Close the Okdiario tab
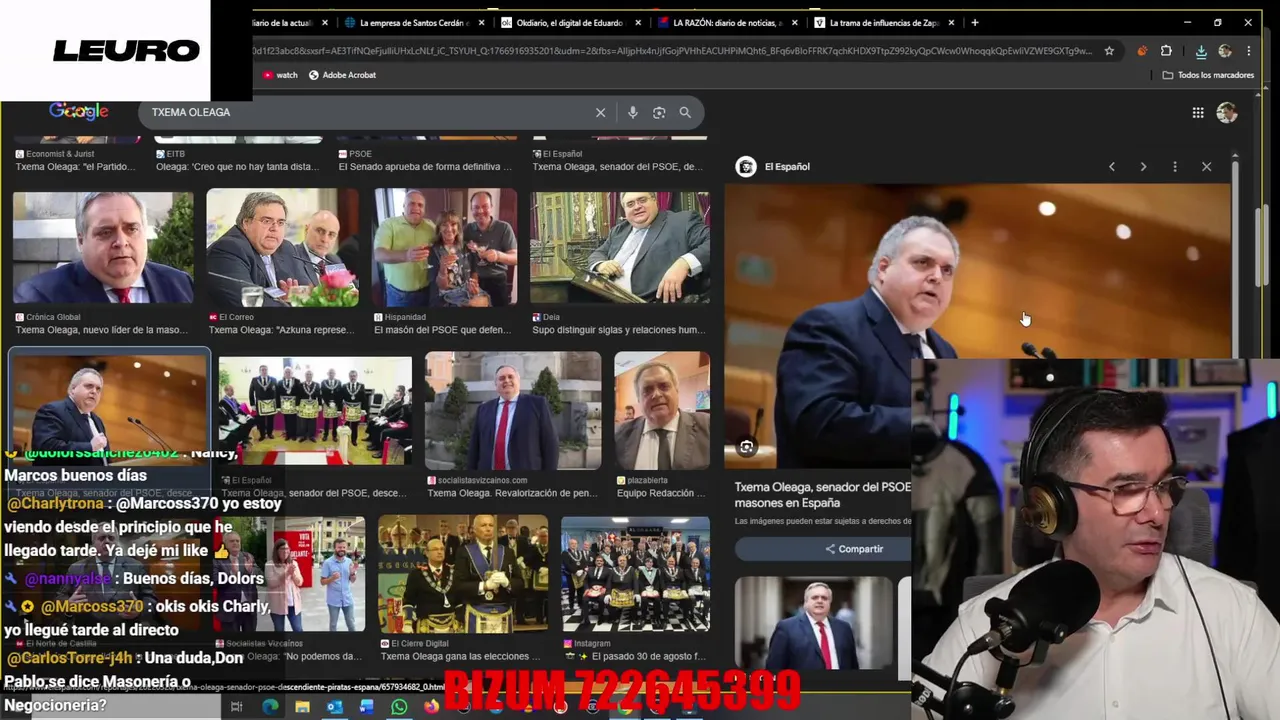This screenshot has width=1280, height=720. 639,22
